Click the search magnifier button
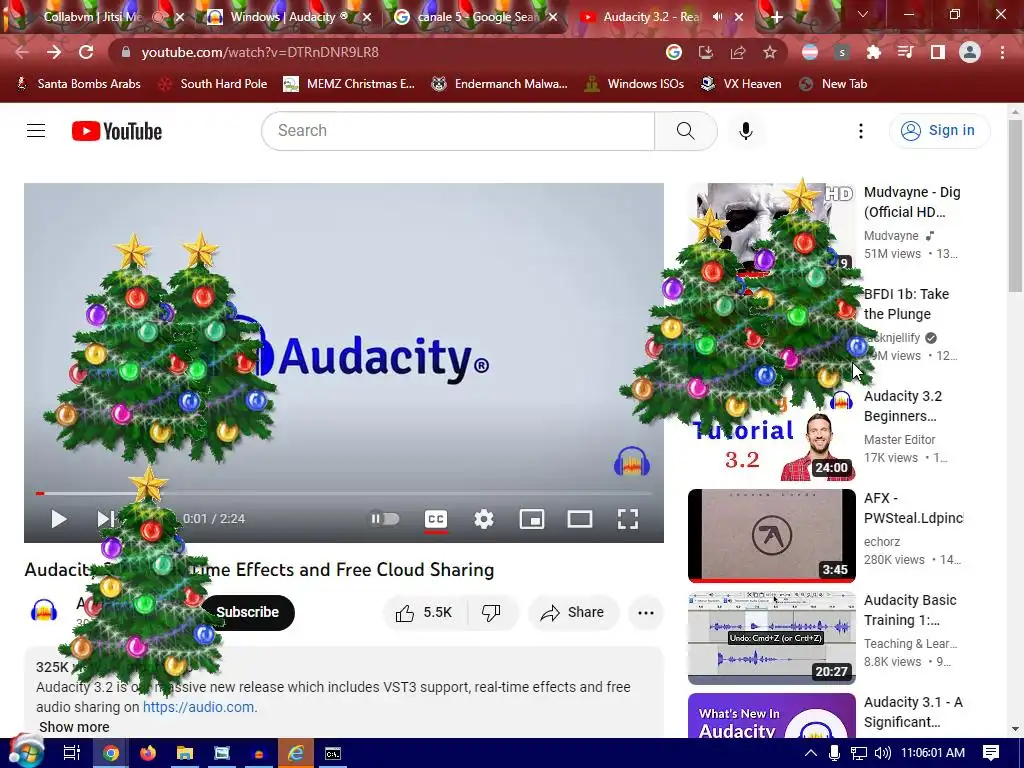The image size is (1024, 768). coord(686,131)
